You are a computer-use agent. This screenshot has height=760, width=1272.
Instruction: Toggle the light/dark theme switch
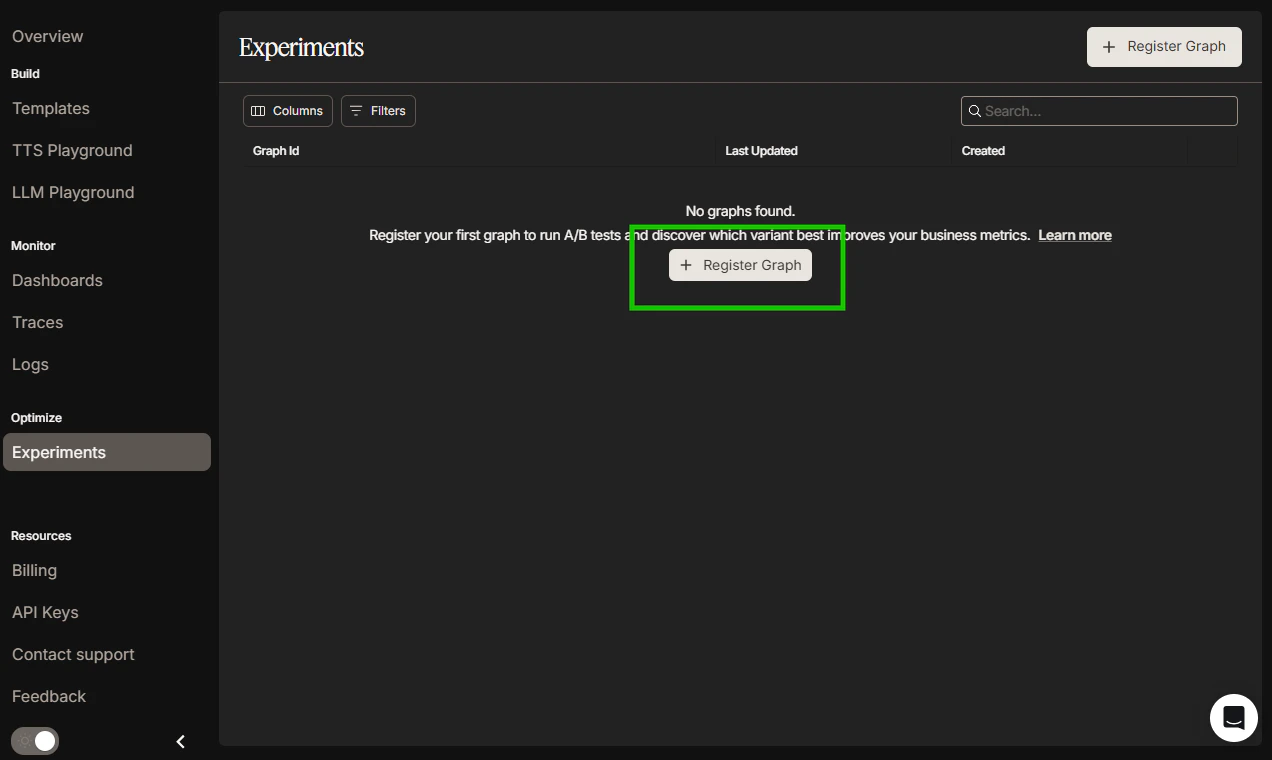click(x=35, y=741)
